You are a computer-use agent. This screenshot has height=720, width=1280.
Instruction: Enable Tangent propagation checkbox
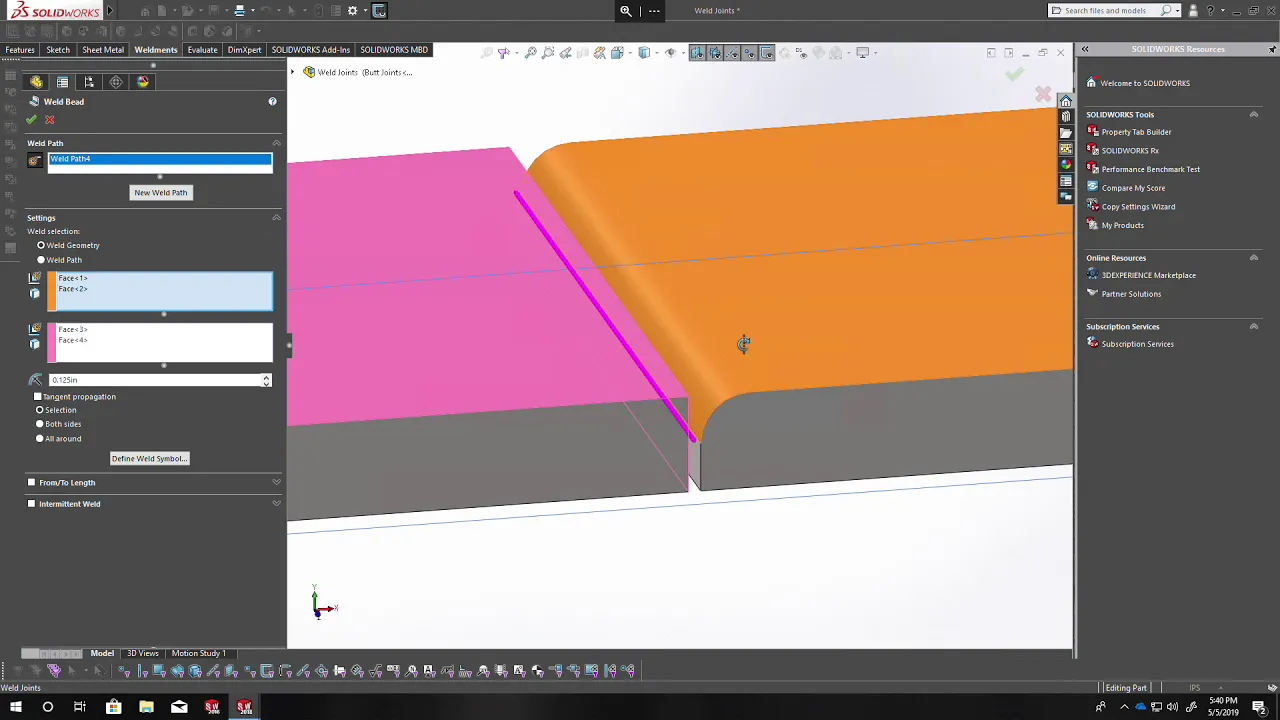click(x=38, y=397)
